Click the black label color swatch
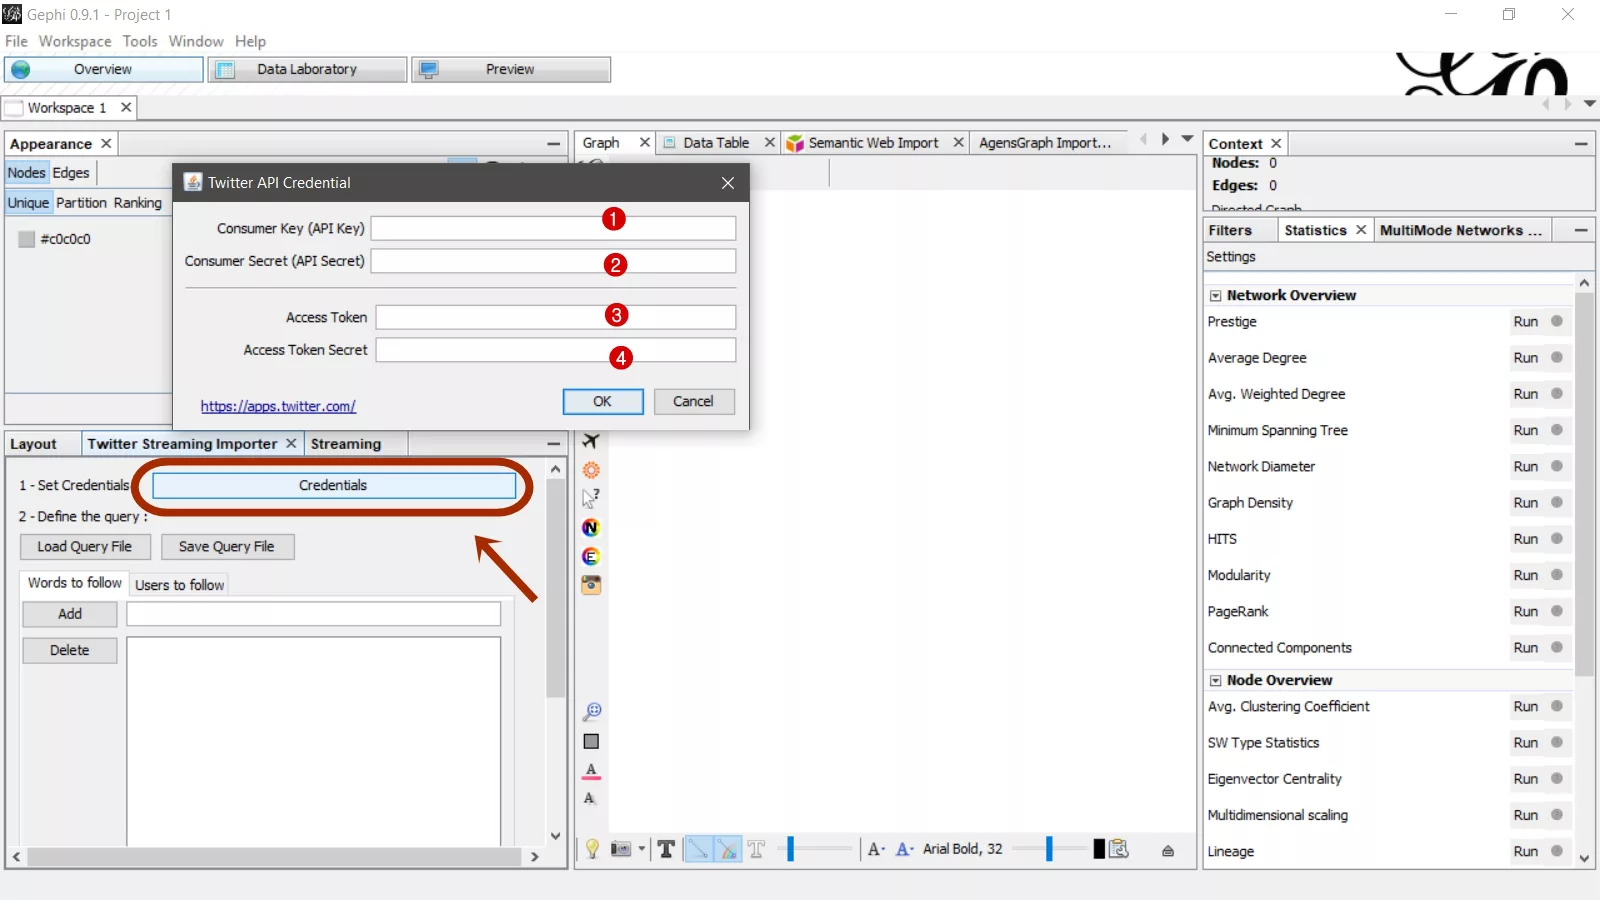 click(x=1099, y=849)
